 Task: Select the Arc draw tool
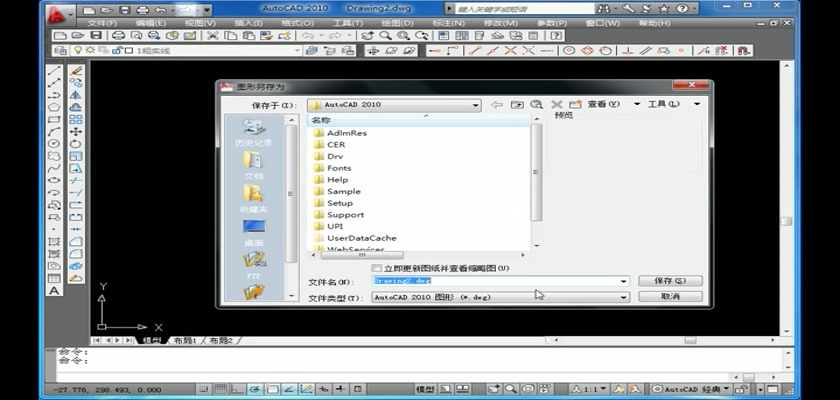(54, 131)
